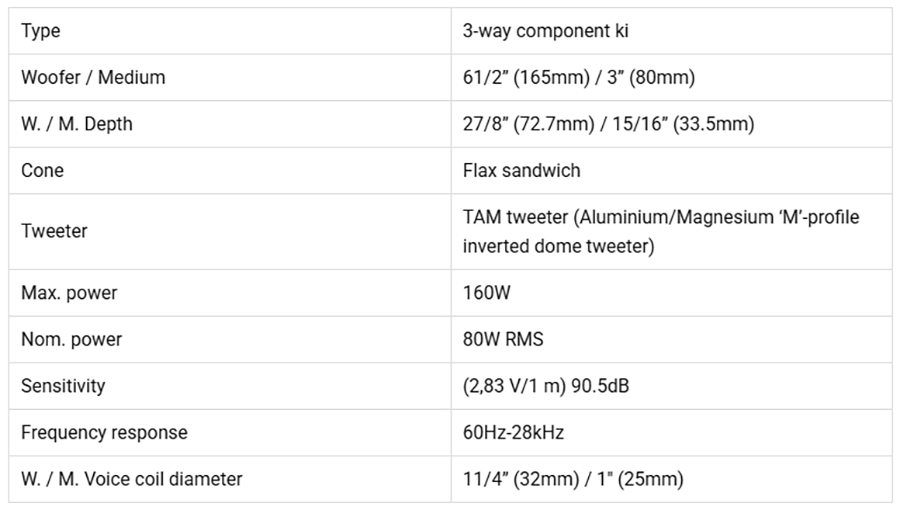Select the "60Hz-28kHz" value cell
Image resolution: width=900 pixels, height=510 pixels.
pyautogui.click(x=513, y=433)
